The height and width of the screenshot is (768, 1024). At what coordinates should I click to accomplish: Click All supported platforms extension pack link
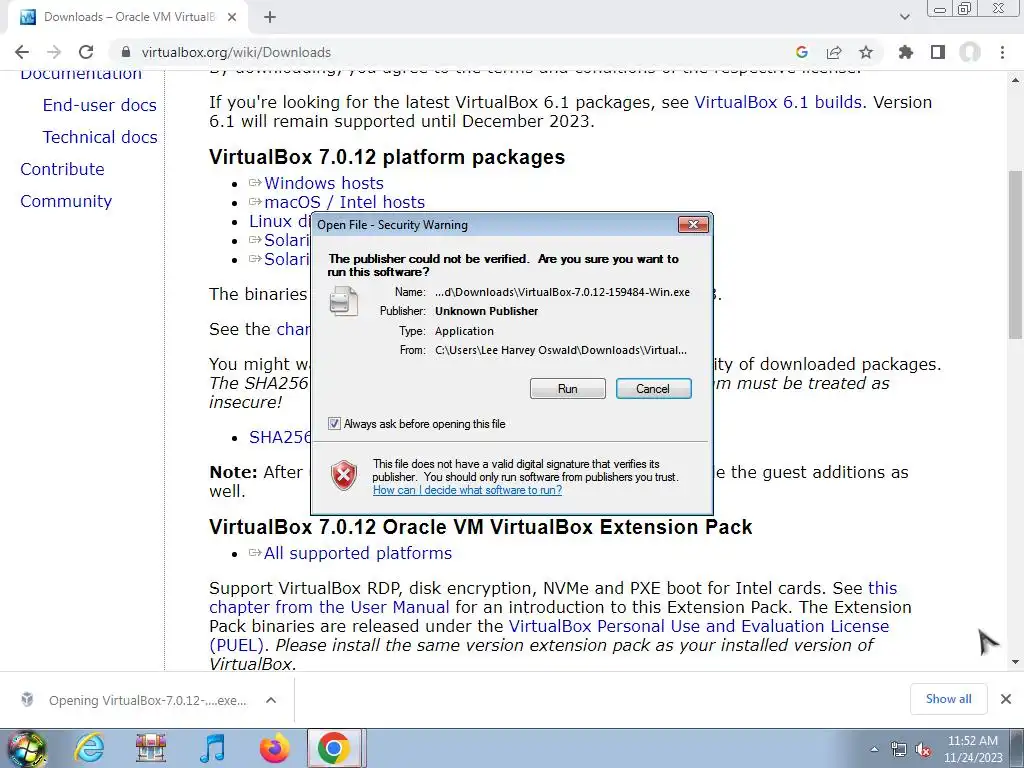click(357, 553)
